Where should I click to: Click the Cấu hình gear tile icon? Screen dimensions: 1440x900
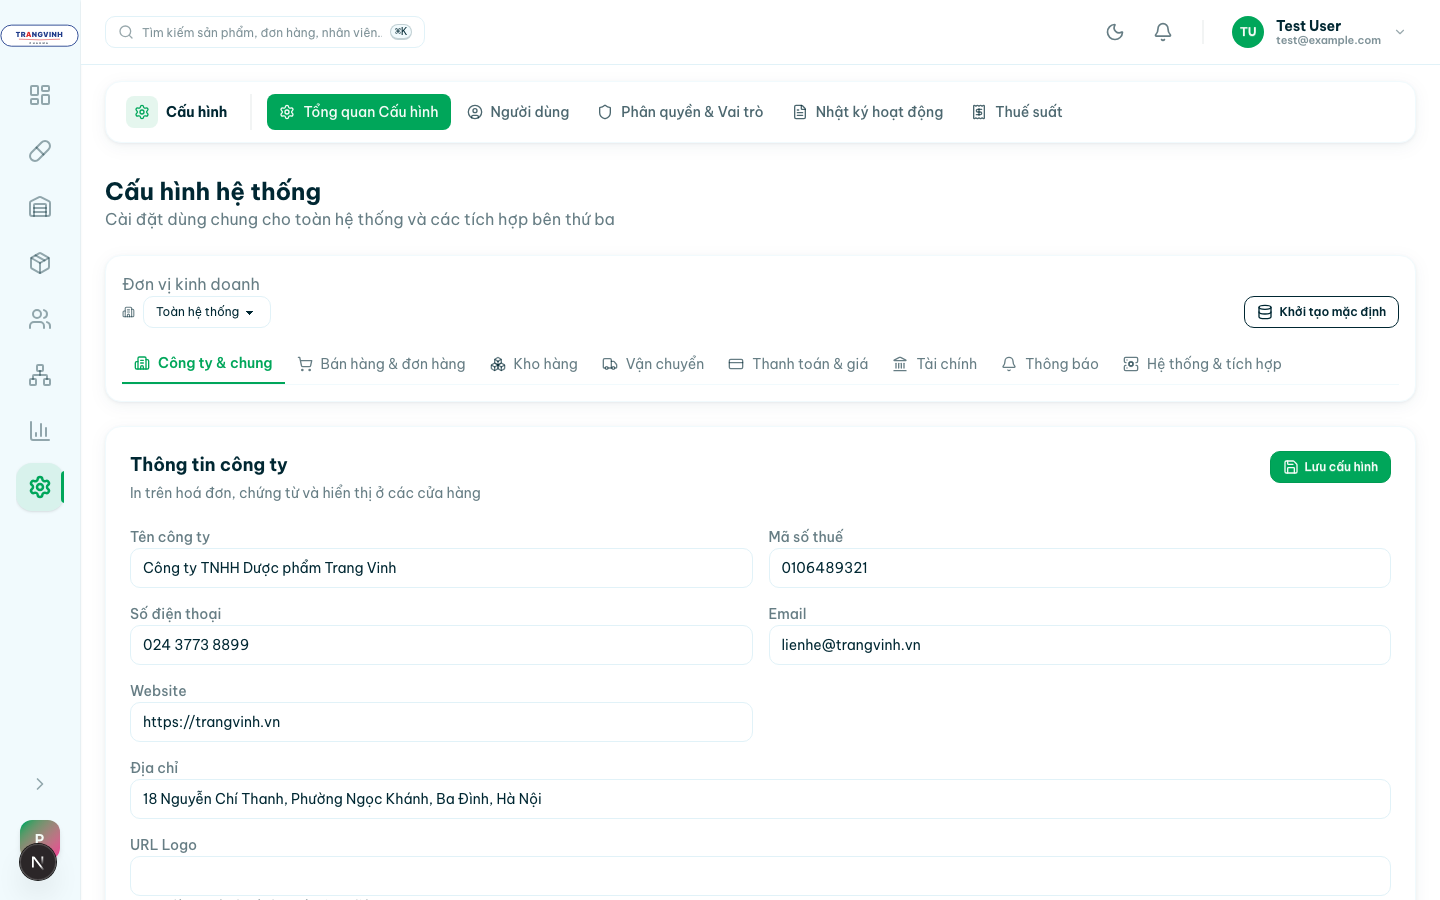click(142, 112)
